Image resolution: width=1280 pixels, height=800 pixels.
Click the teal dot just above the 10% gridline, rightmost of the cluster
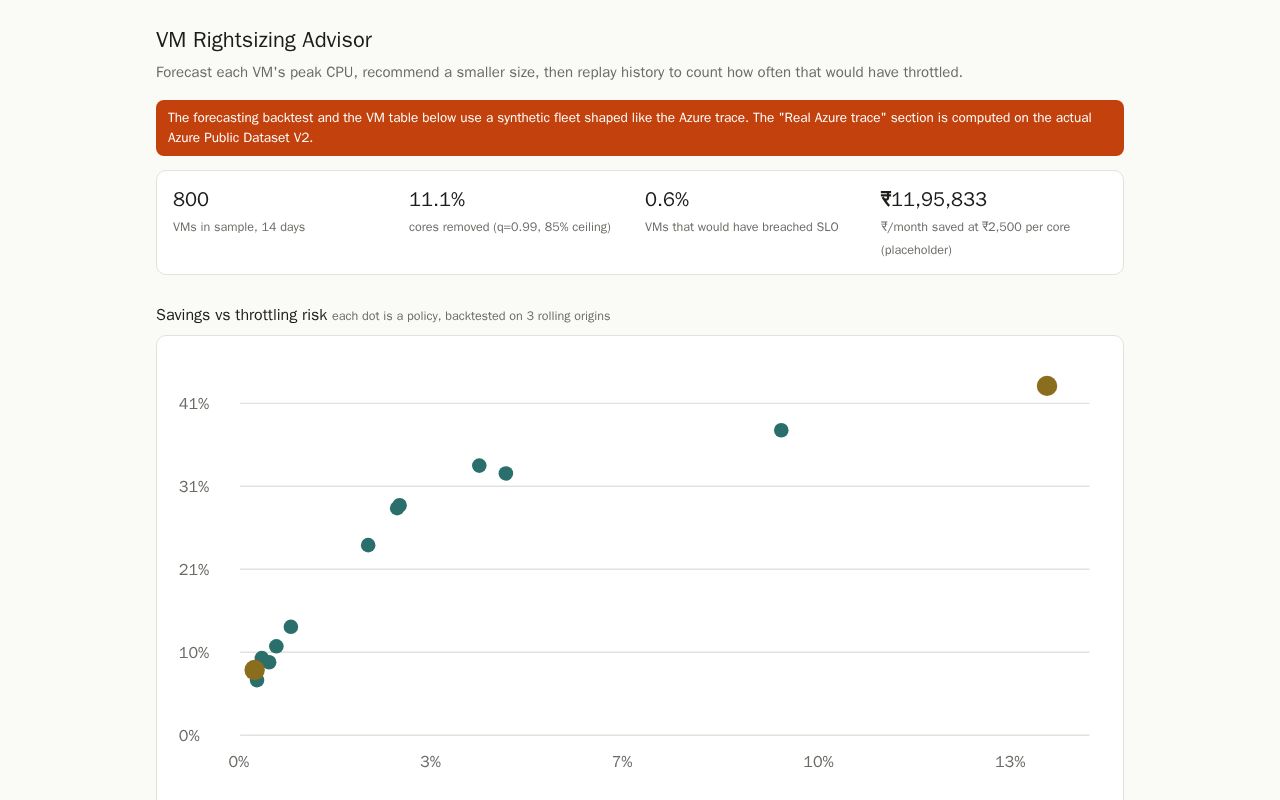(291, 627)
